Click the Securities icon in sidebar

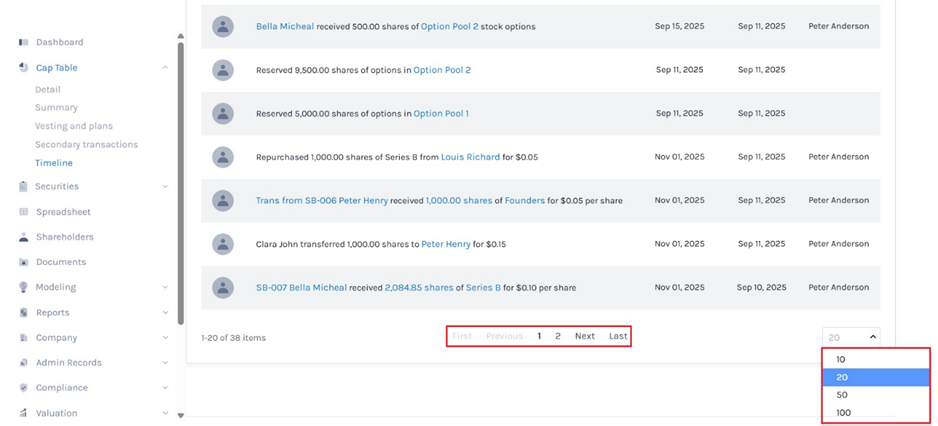pyautogui.click(x=24, y=187)
